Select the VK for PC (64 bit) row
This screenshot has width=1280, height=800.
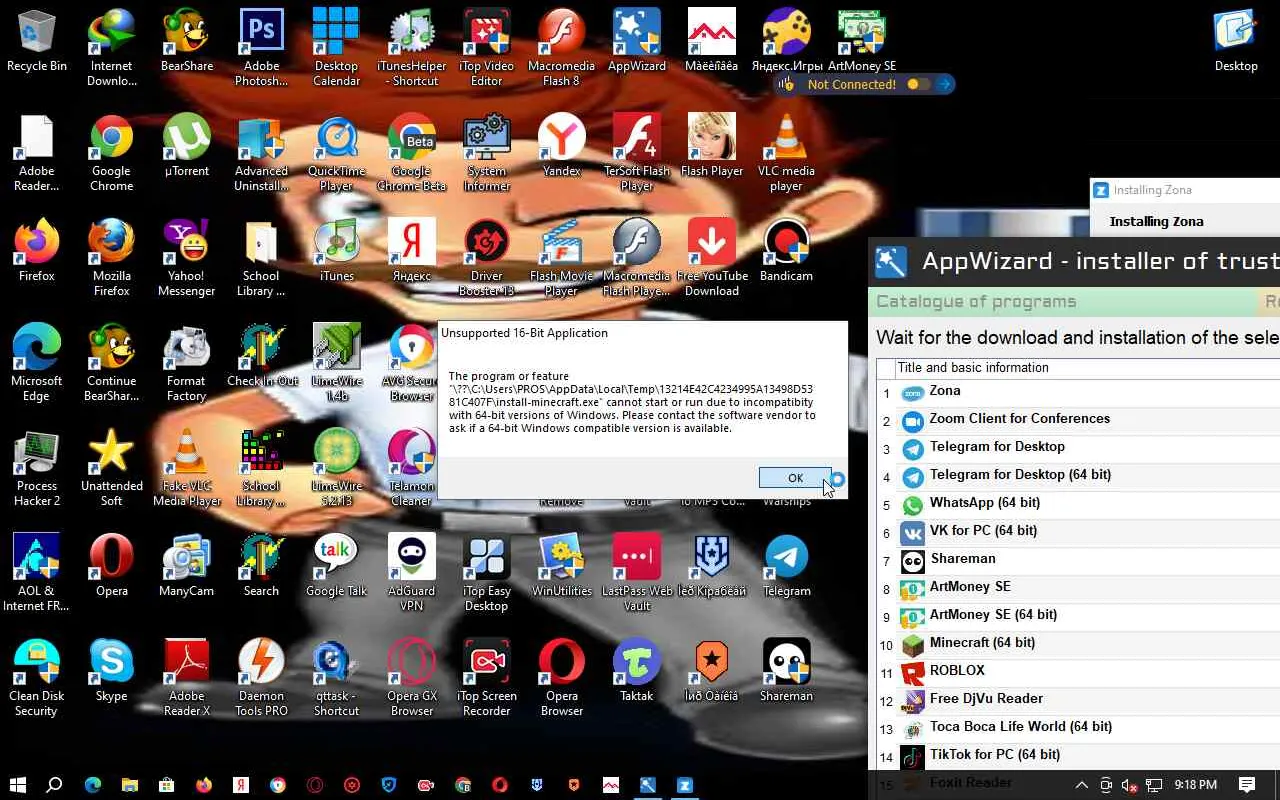1078,532
